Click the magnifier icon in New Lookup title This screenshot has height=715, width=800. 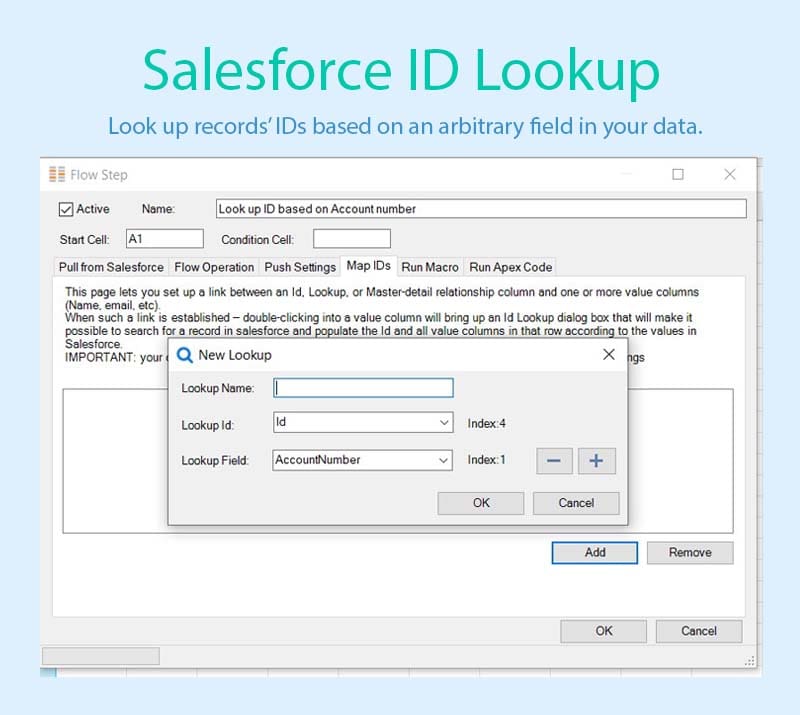click(184, 355)
